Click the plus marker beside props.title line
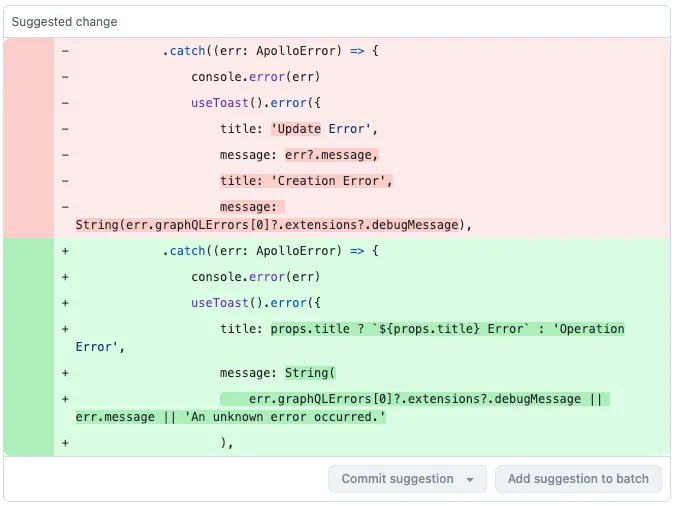The width and height of the screenshot is (674, 506). 65,329
